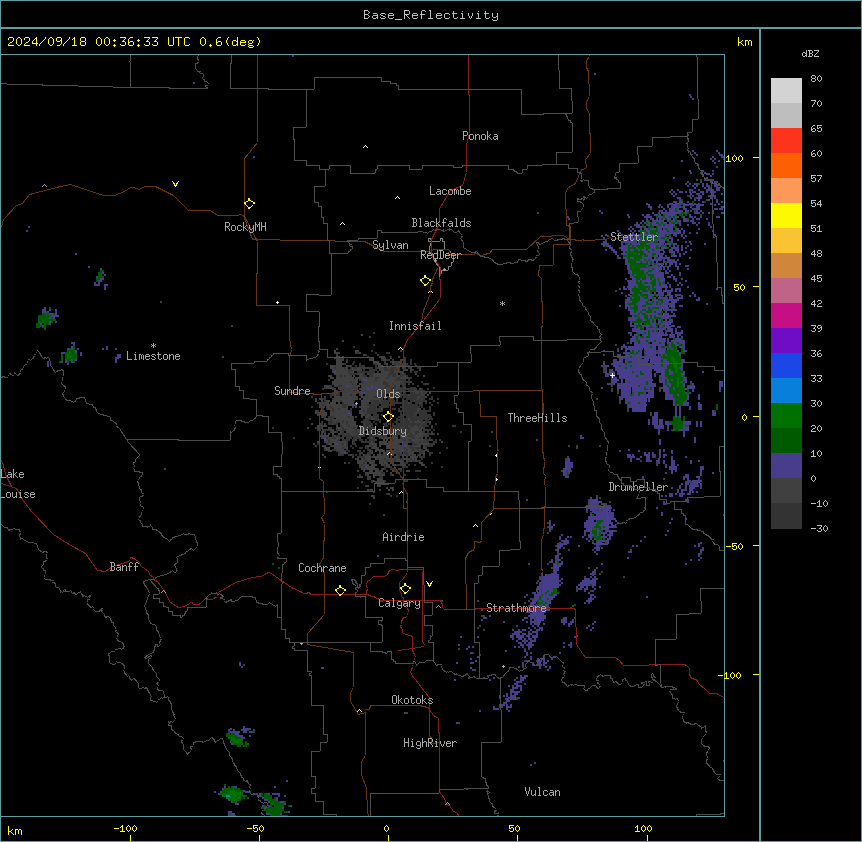862x842 pixels.
Task: Click the white plus marker west of the Drumheller echoes
Action: point(612,375)
